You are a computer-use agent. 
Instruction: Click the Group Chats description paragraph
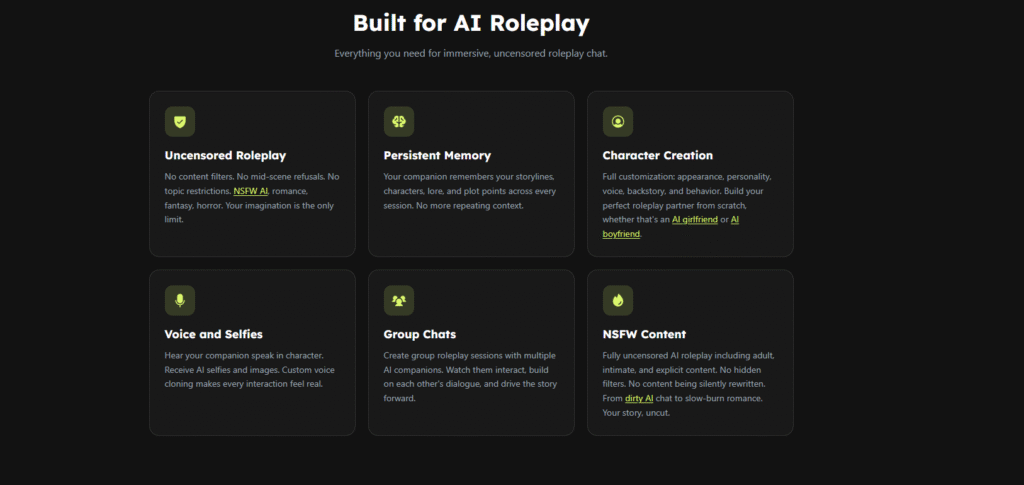click(470, 377)
